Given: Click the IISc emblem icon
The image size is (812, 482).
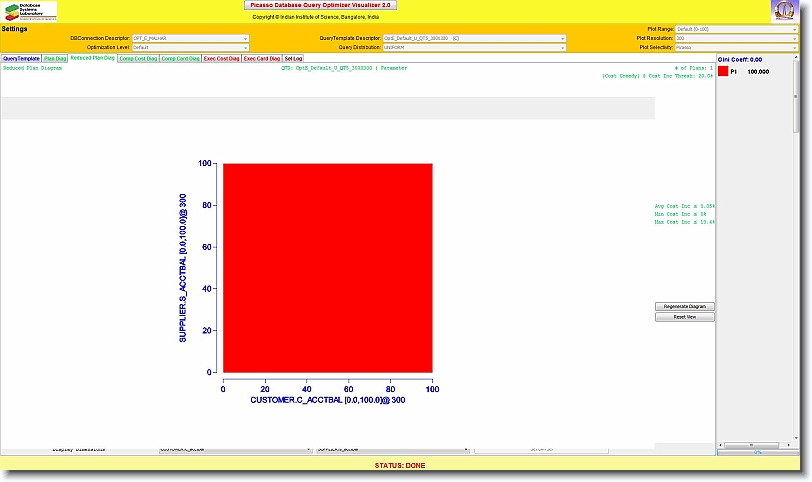Looking at the screenshot, I should click(784, 12).
